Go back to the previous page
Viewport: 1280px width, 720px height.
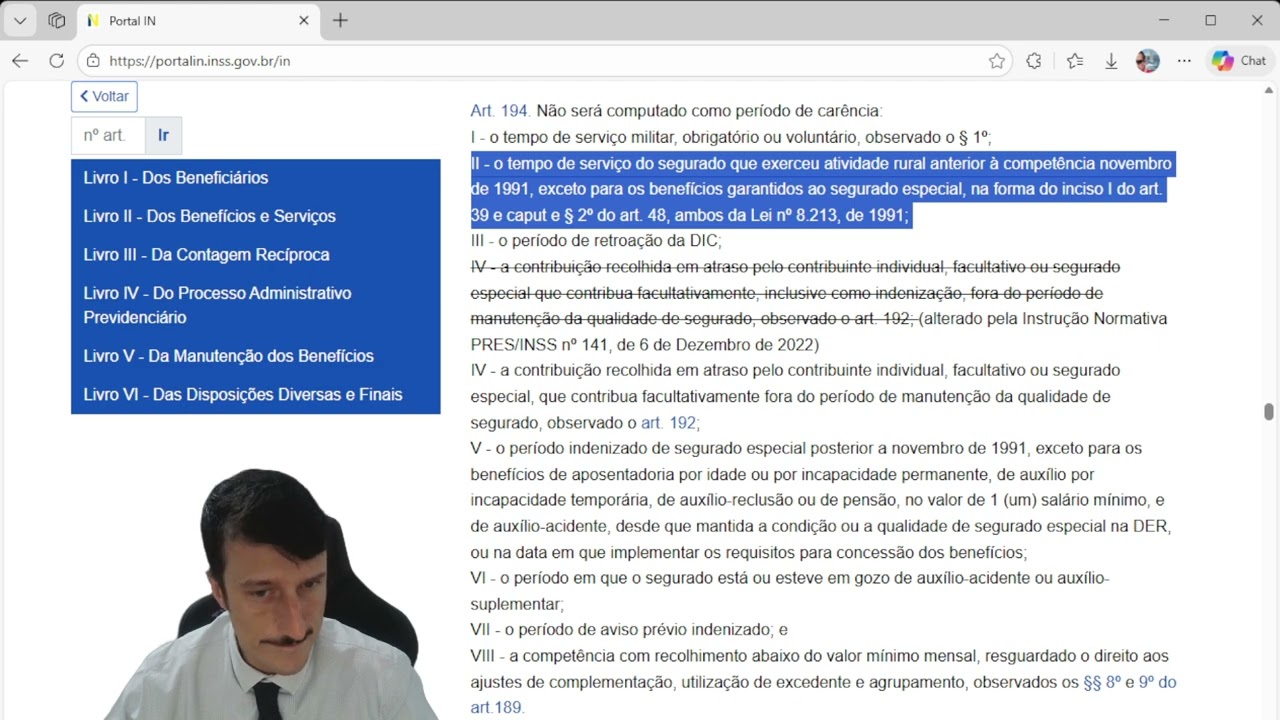20,61
